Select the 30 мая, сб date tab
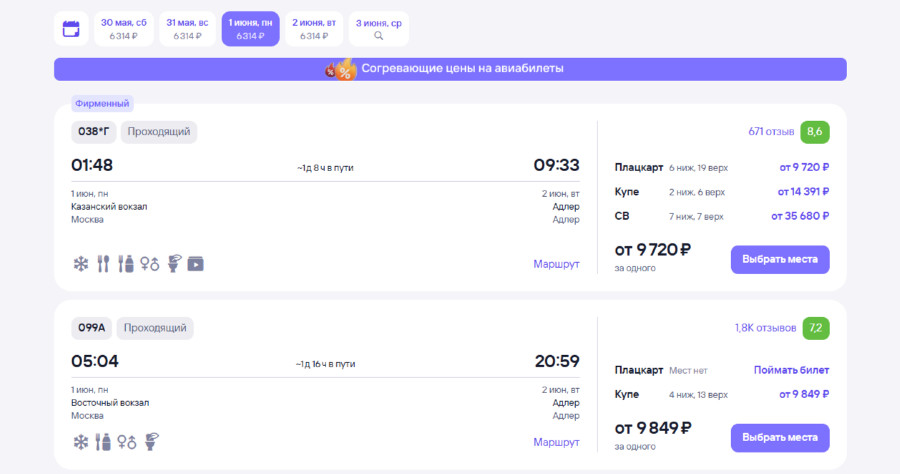 [x=124, y=29]
